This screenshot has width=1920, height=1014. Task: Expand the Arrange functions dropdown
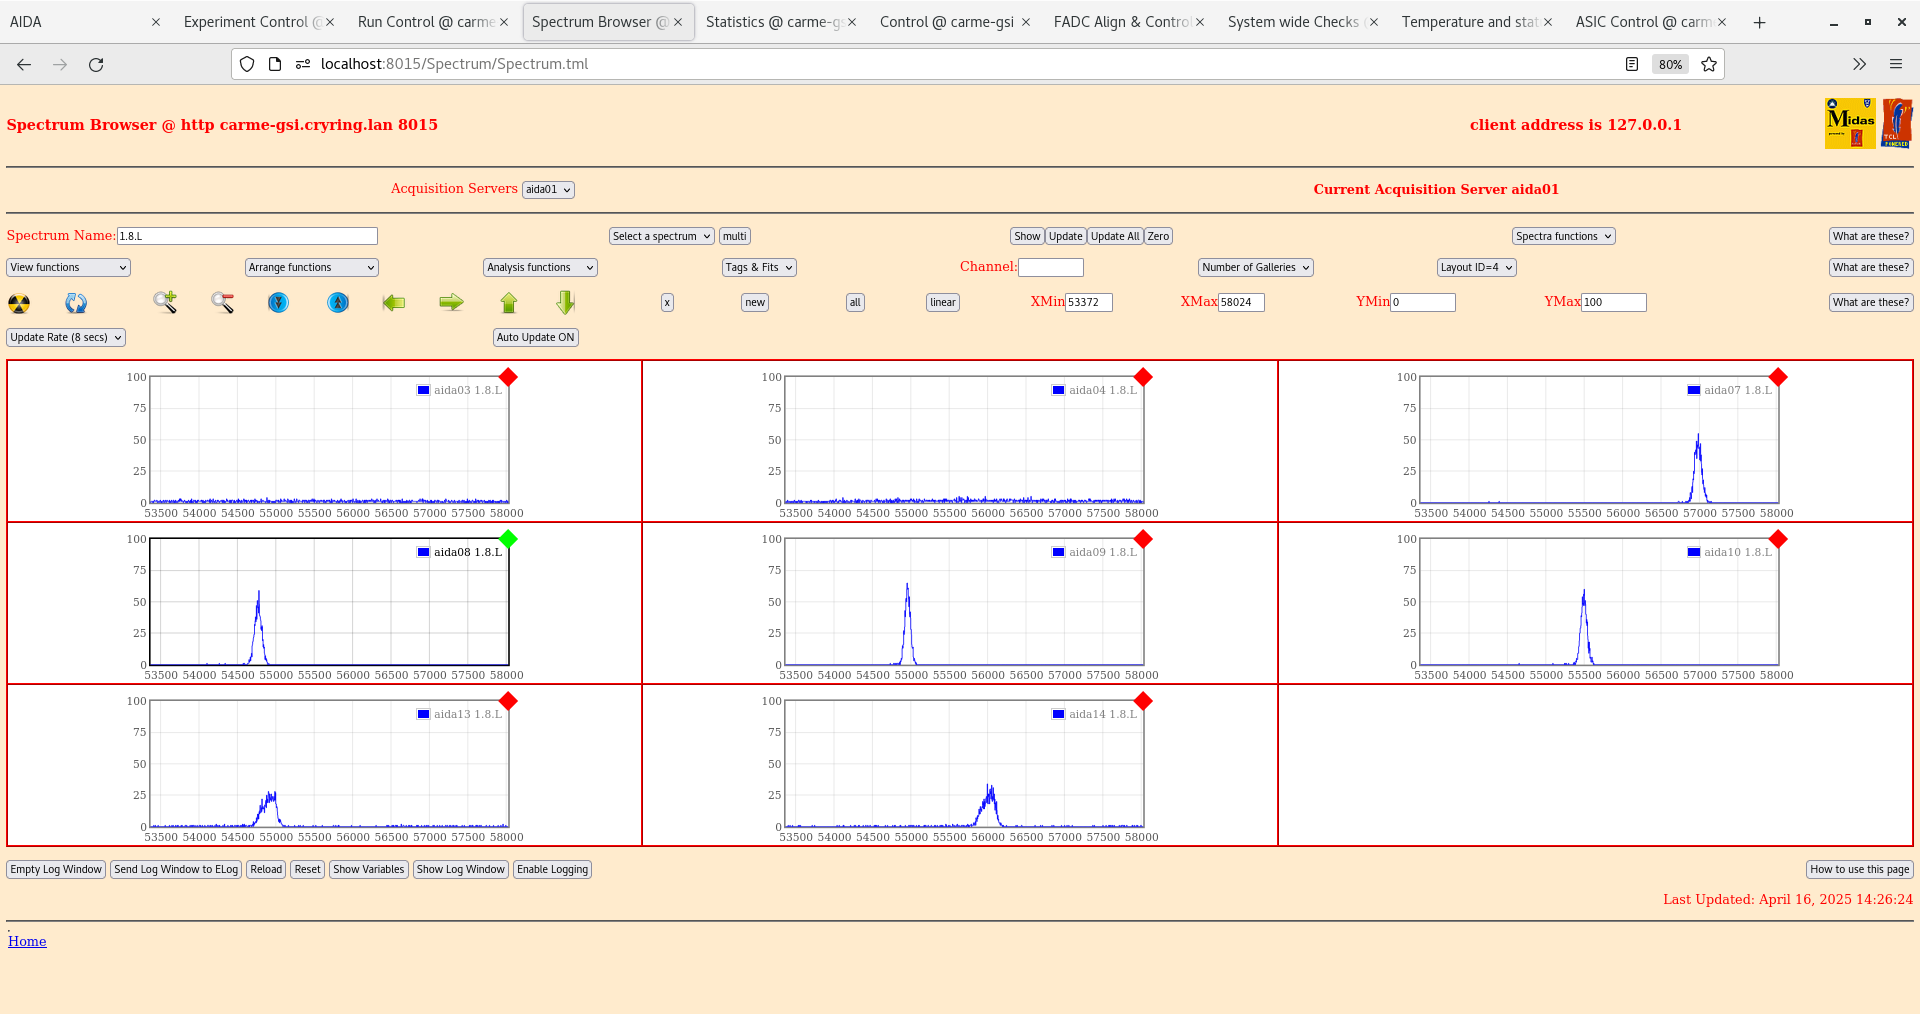[x=311, y=267]
